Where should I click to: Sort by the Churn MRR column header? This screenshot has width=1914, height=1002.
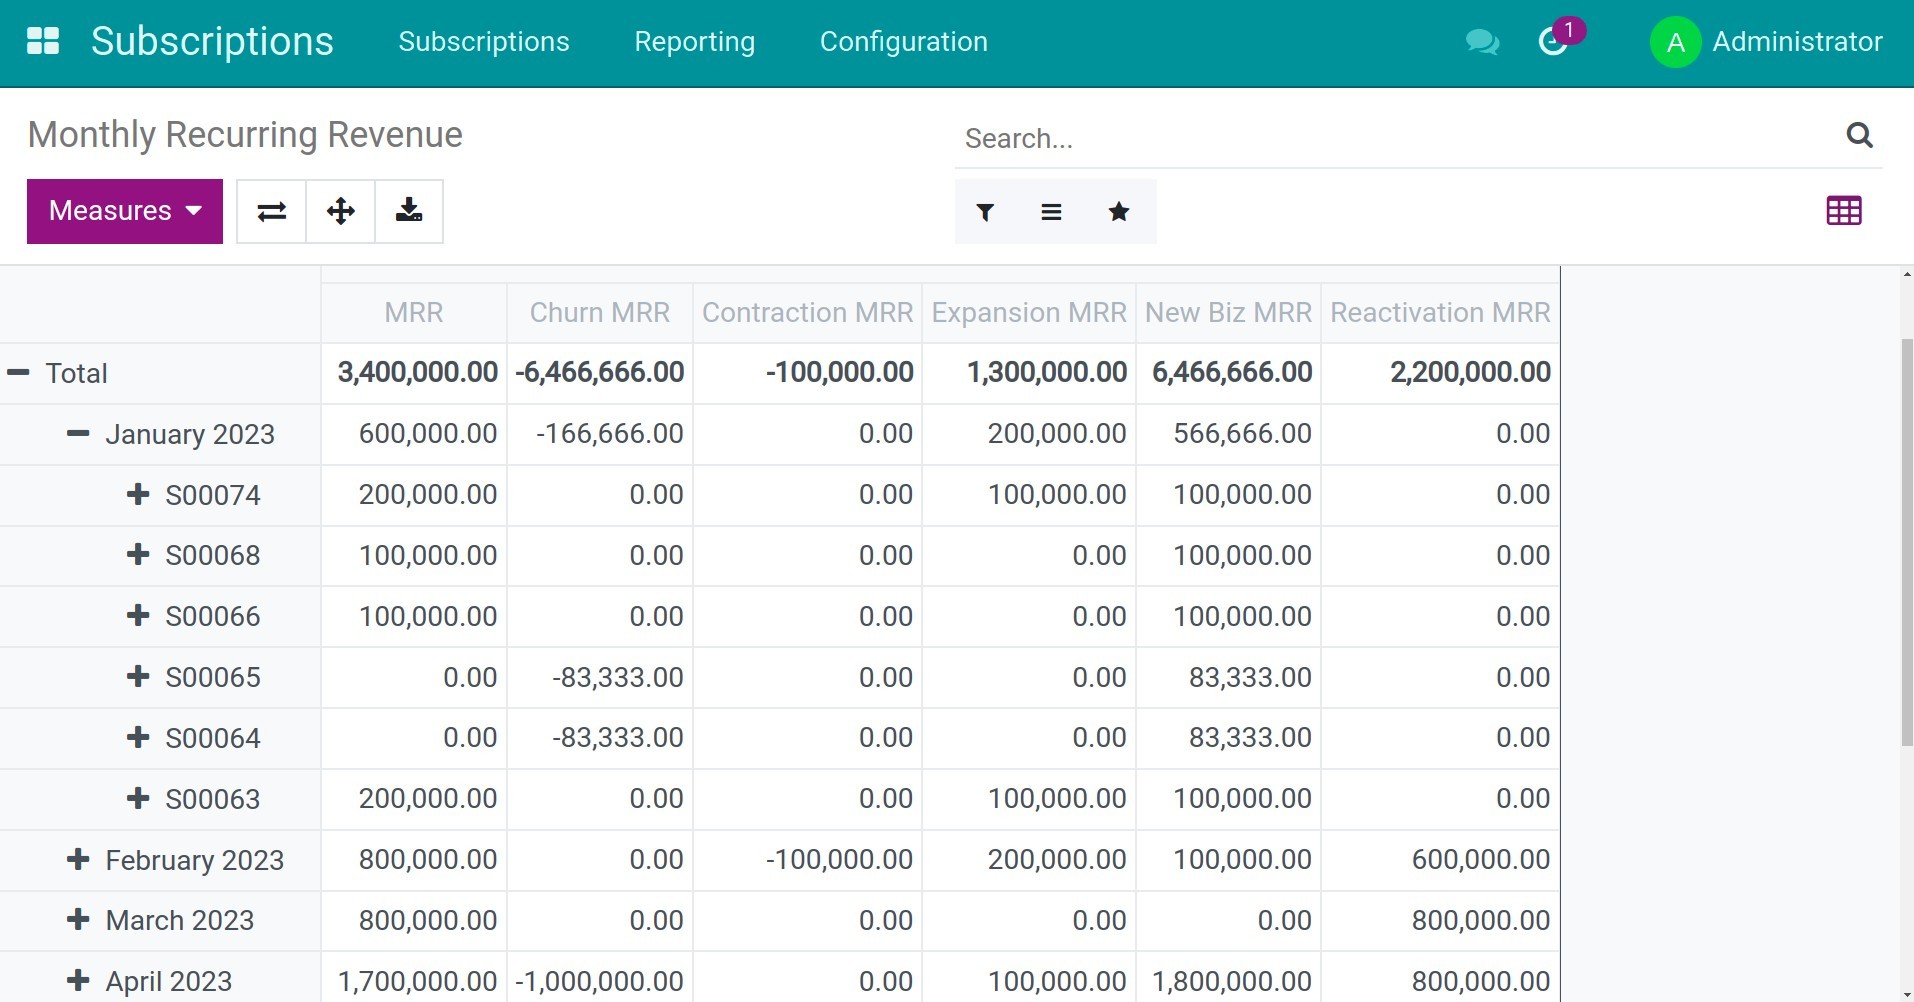click(x=600, y=313)
